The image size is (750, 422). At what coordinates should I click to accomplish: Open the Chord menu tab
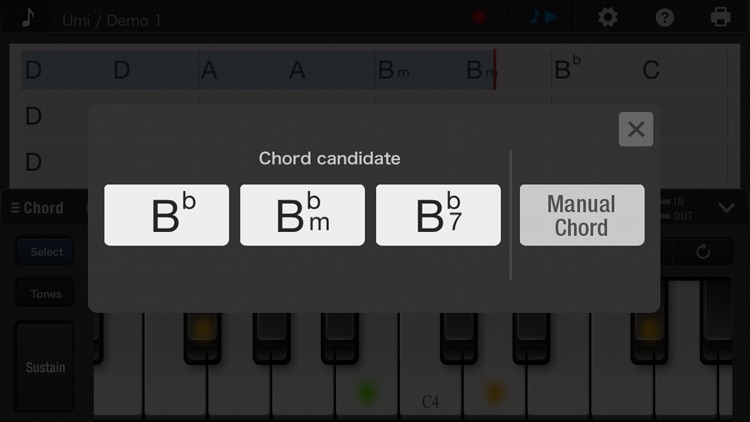tap(37, 208)
